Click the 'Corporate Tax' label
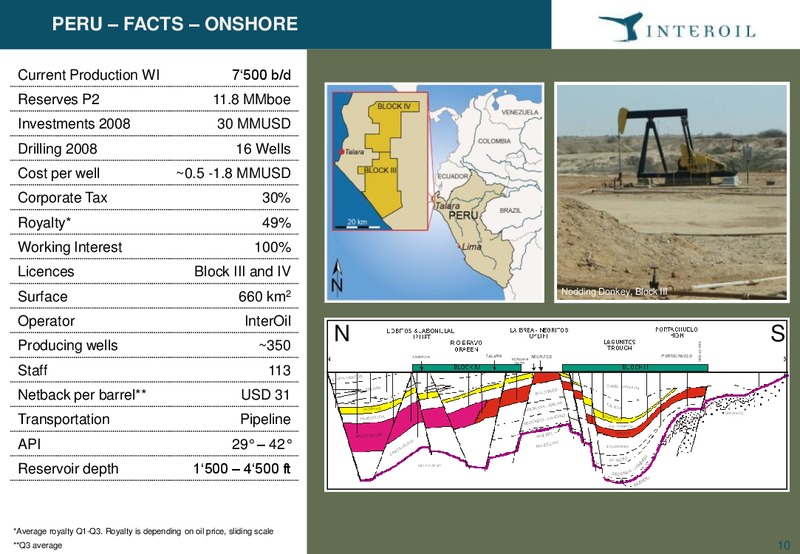This screenshot has width=800, height=554. click(x=62, y=198)
